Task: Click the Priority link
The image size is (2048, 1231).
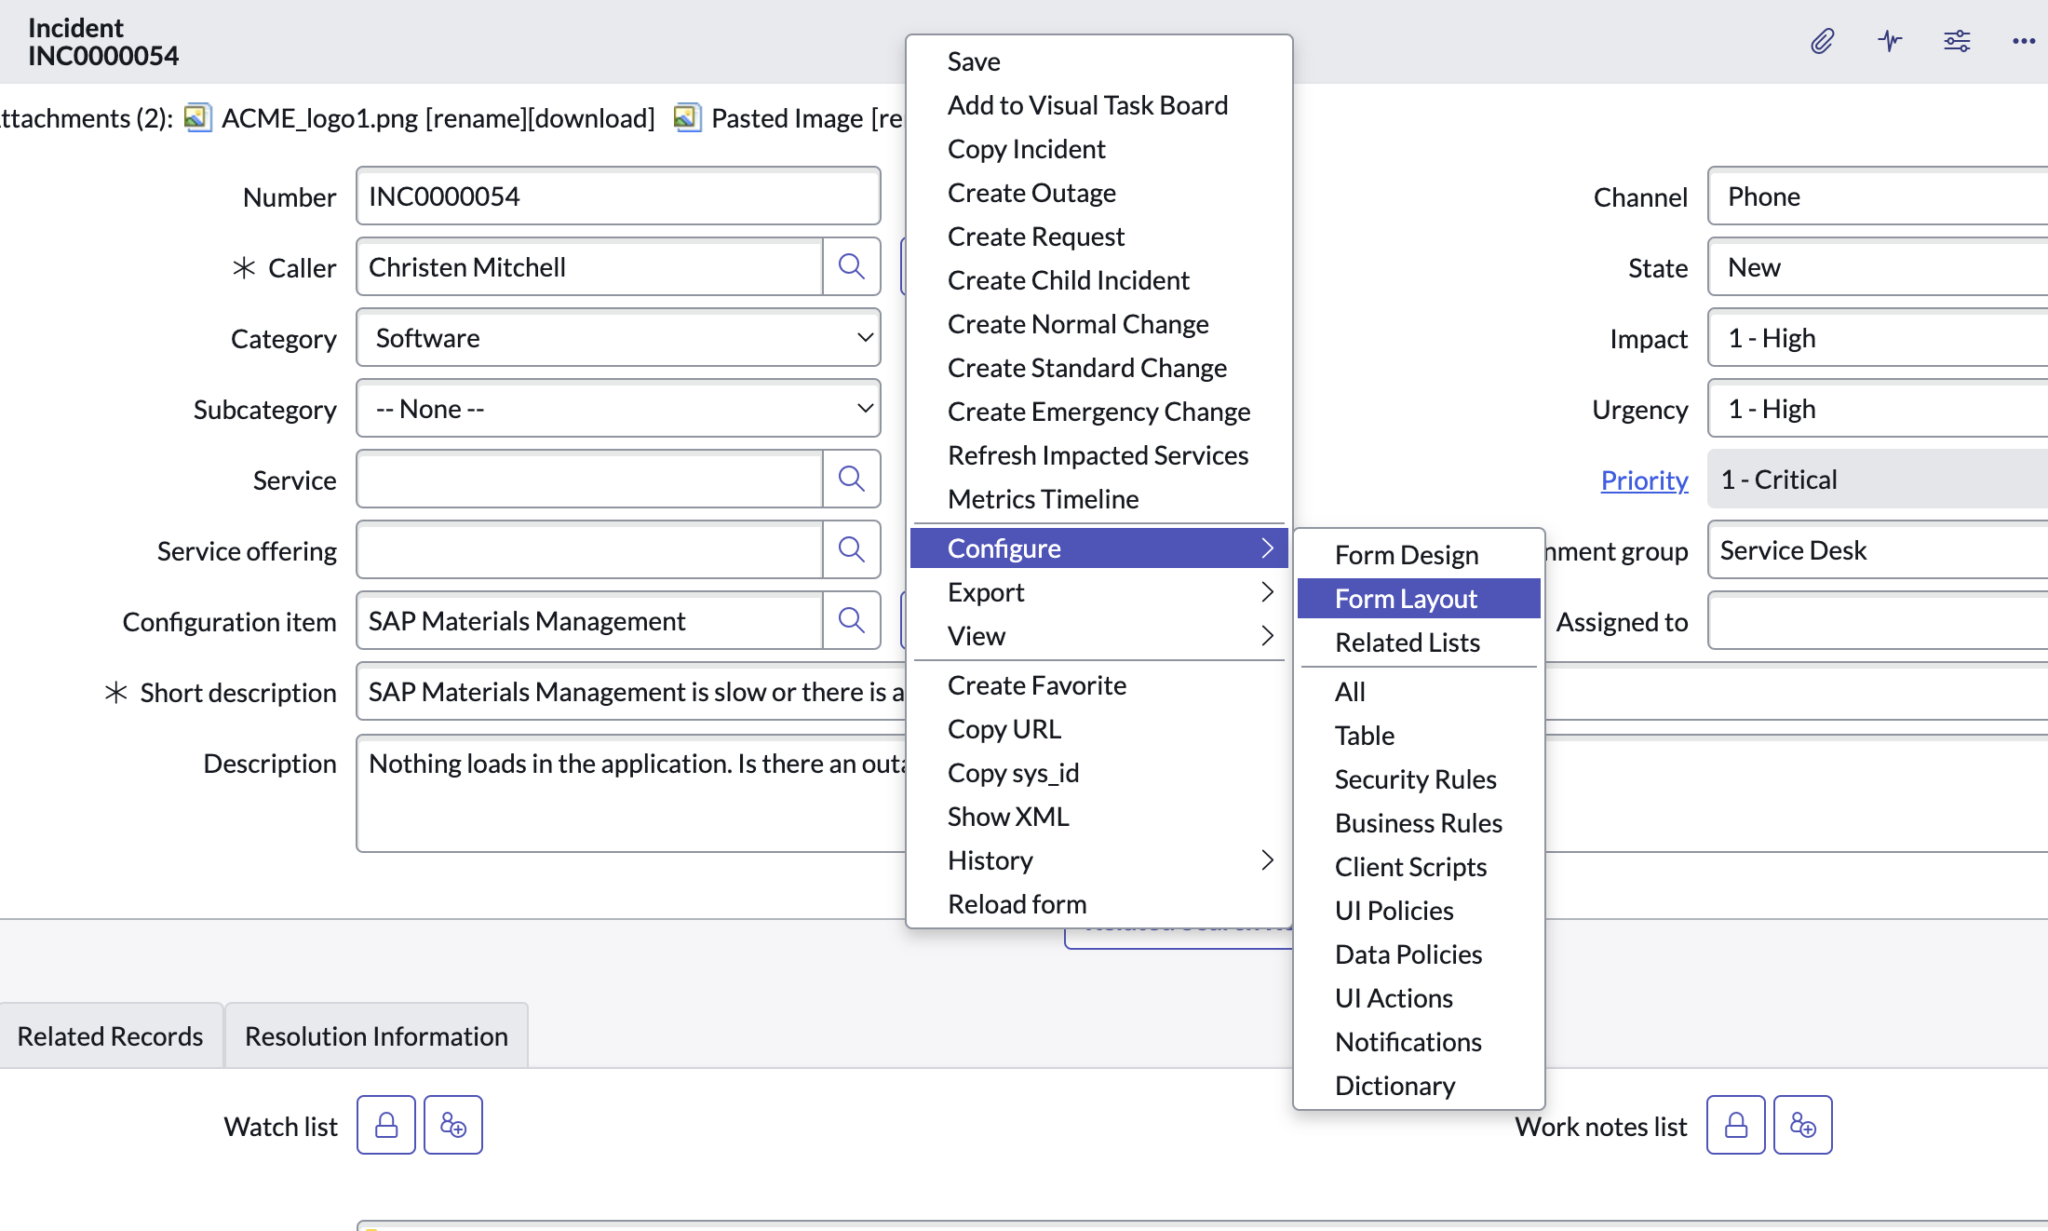Action: click(1643, 479)
